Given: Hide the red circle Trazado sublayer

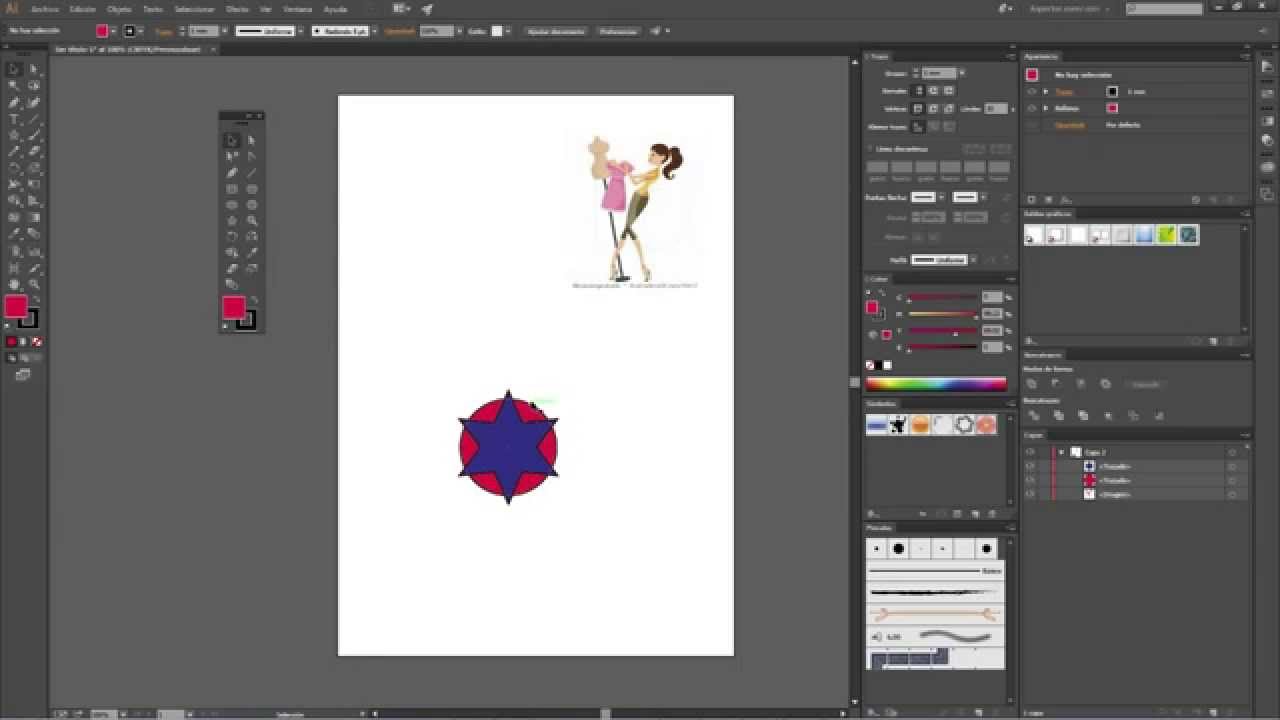Looking at the screenshot, I should click(1030, 480).
